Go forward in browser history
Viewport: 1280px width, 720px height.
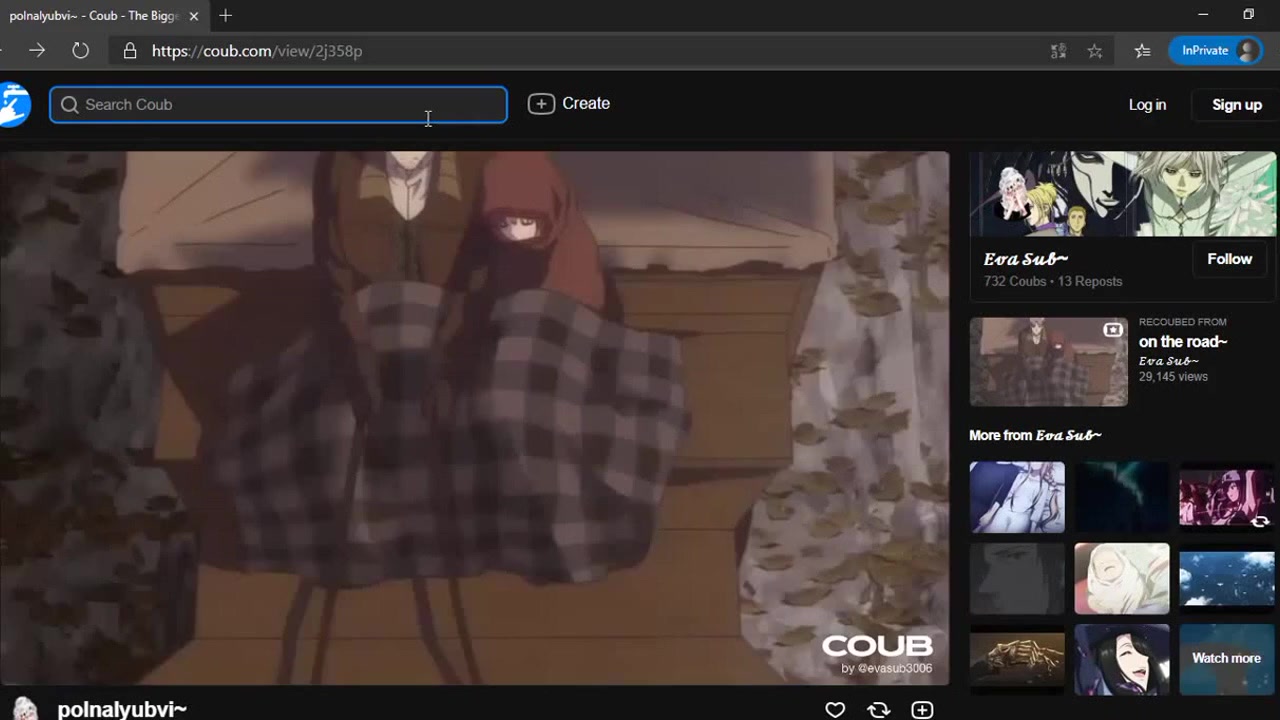click(x=37, y=51)
